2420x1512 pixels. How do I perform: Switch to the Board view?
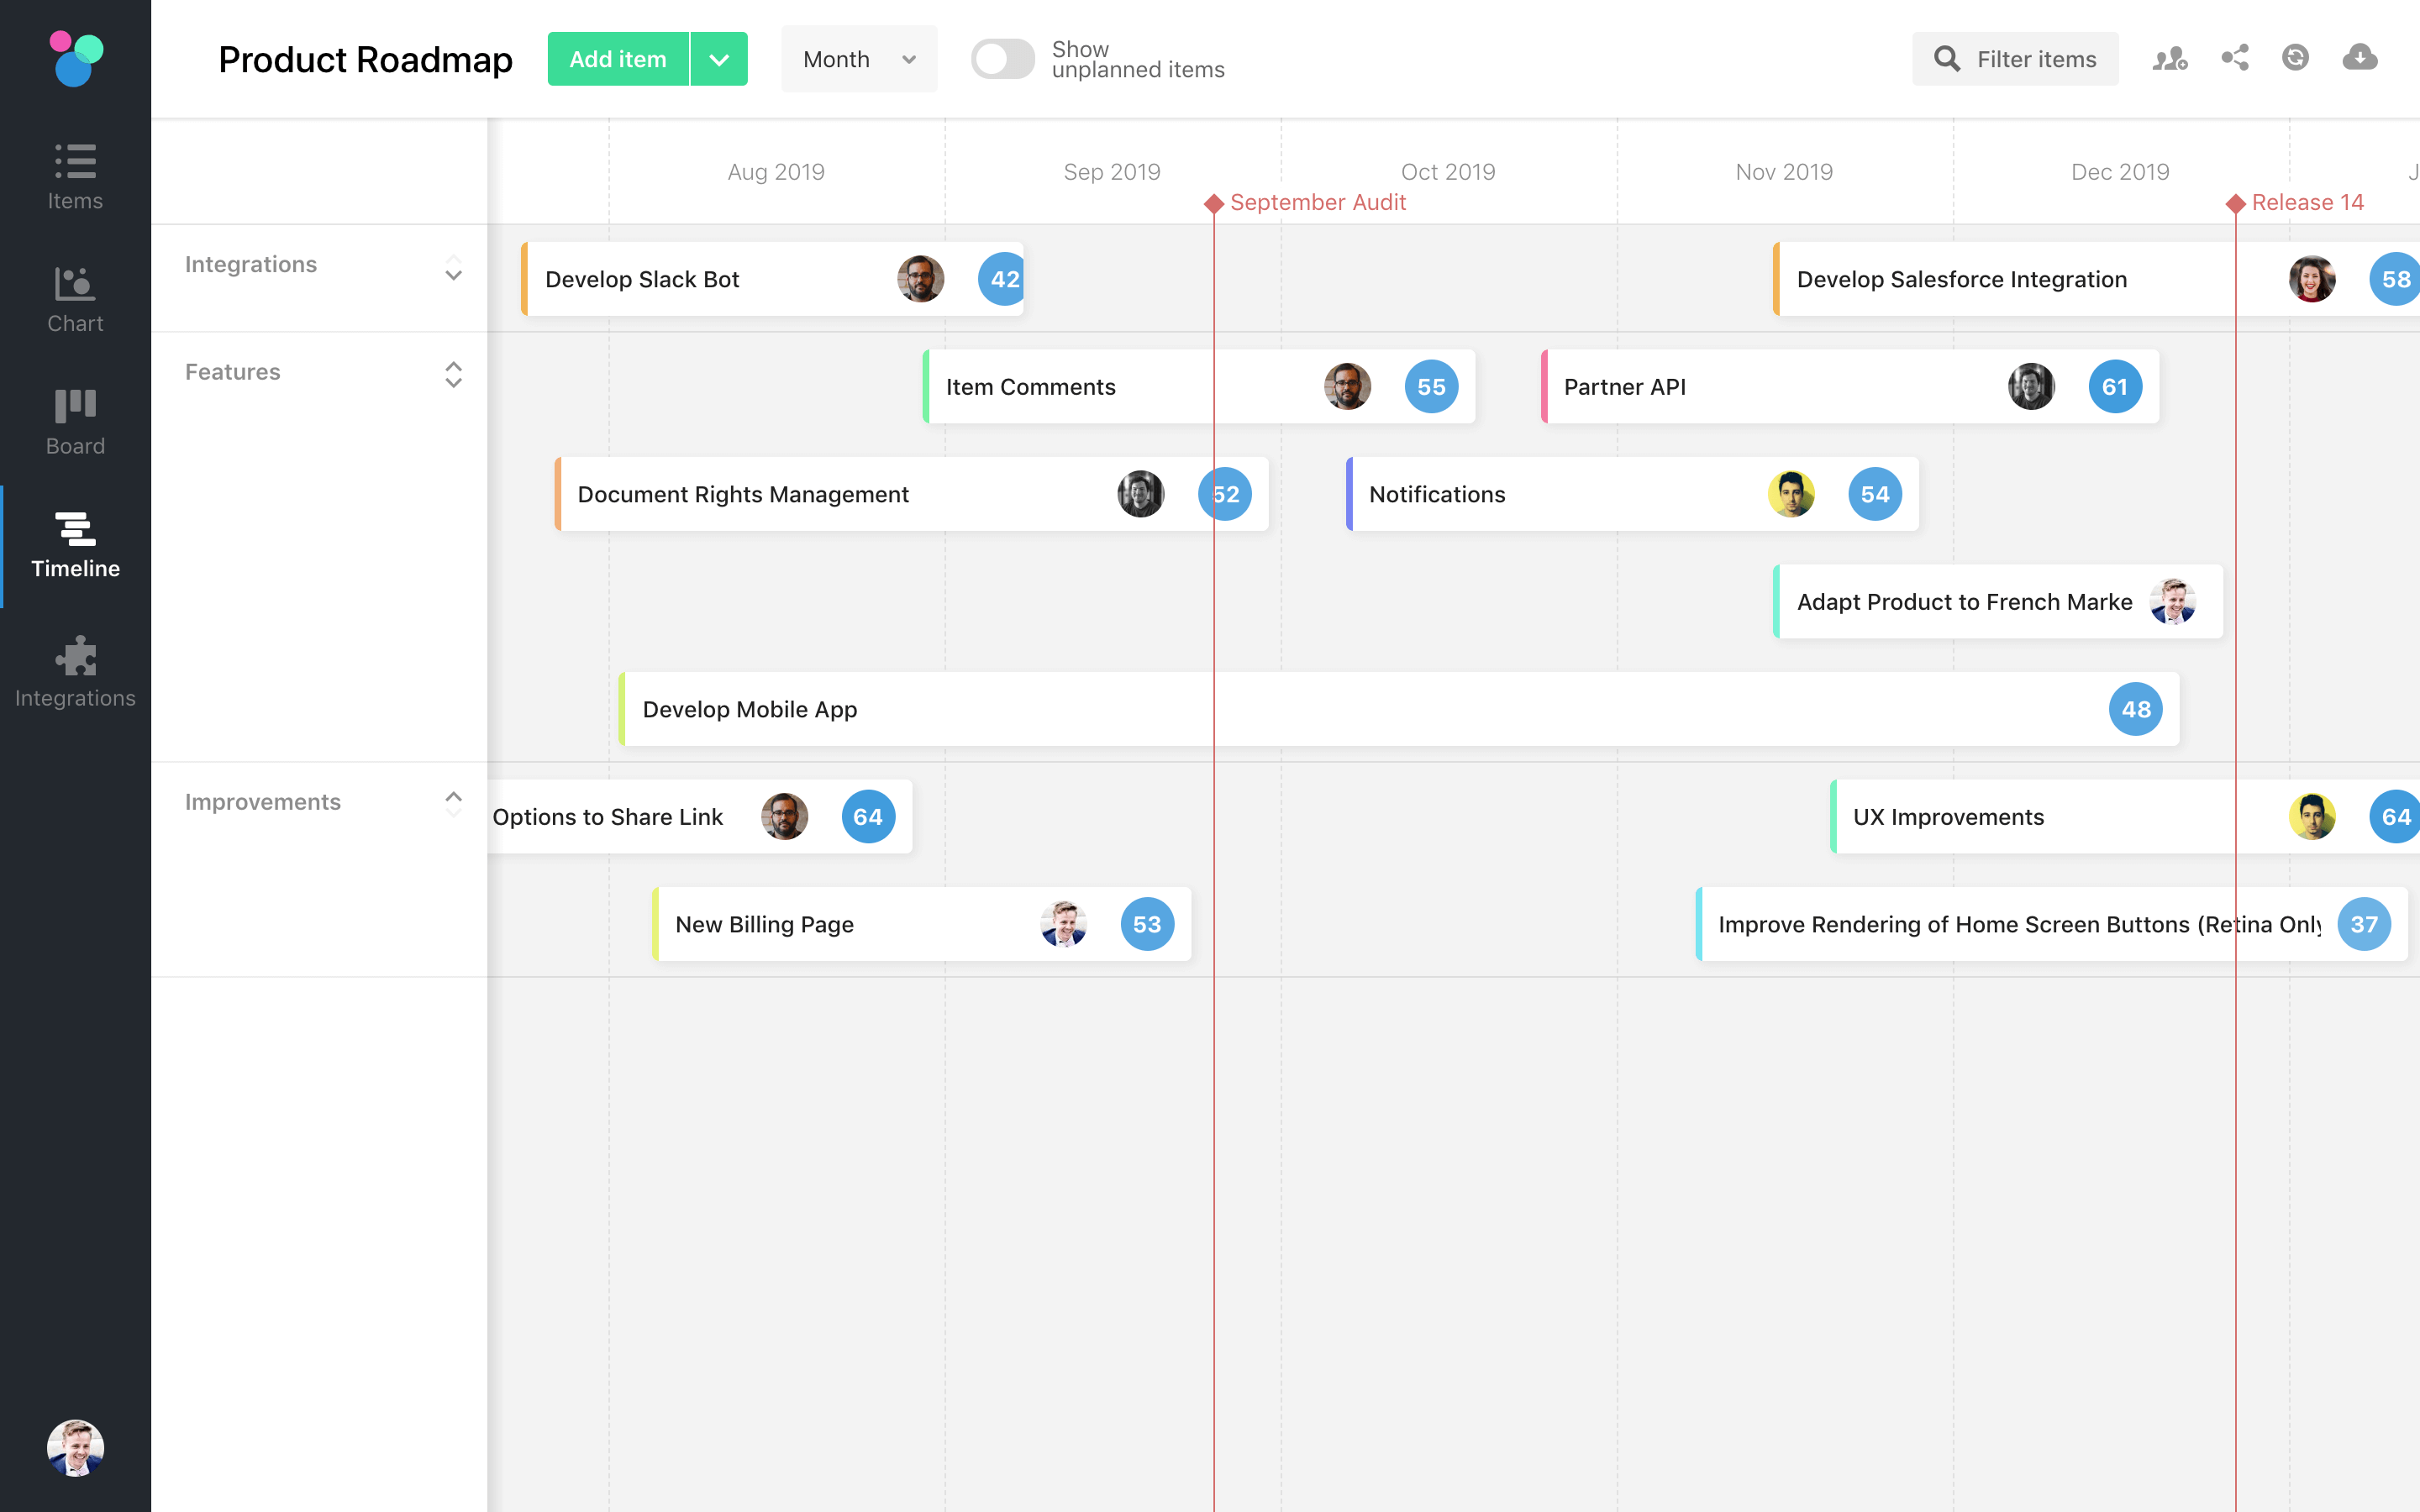(75, 420)
